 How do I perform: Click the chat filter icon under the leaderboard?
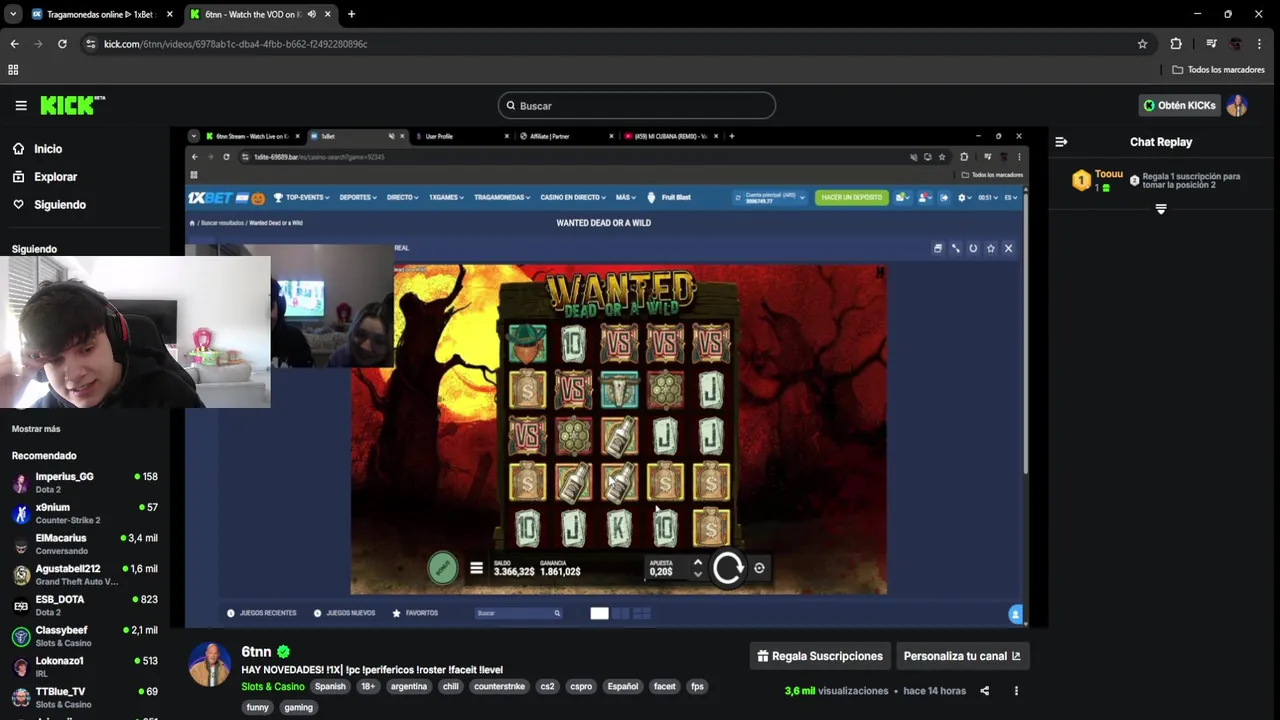(x=1161, y=209)
